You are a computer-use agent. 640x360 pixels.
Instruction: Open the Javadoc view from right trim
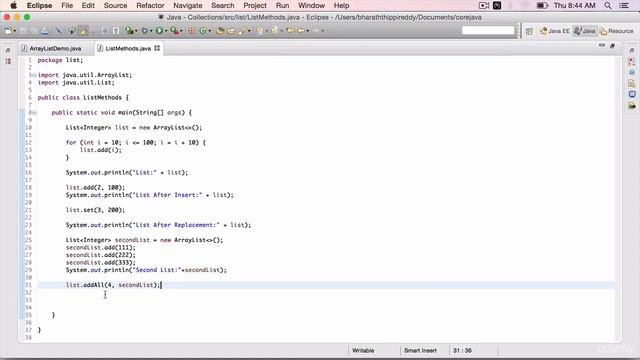coord(632,72)
